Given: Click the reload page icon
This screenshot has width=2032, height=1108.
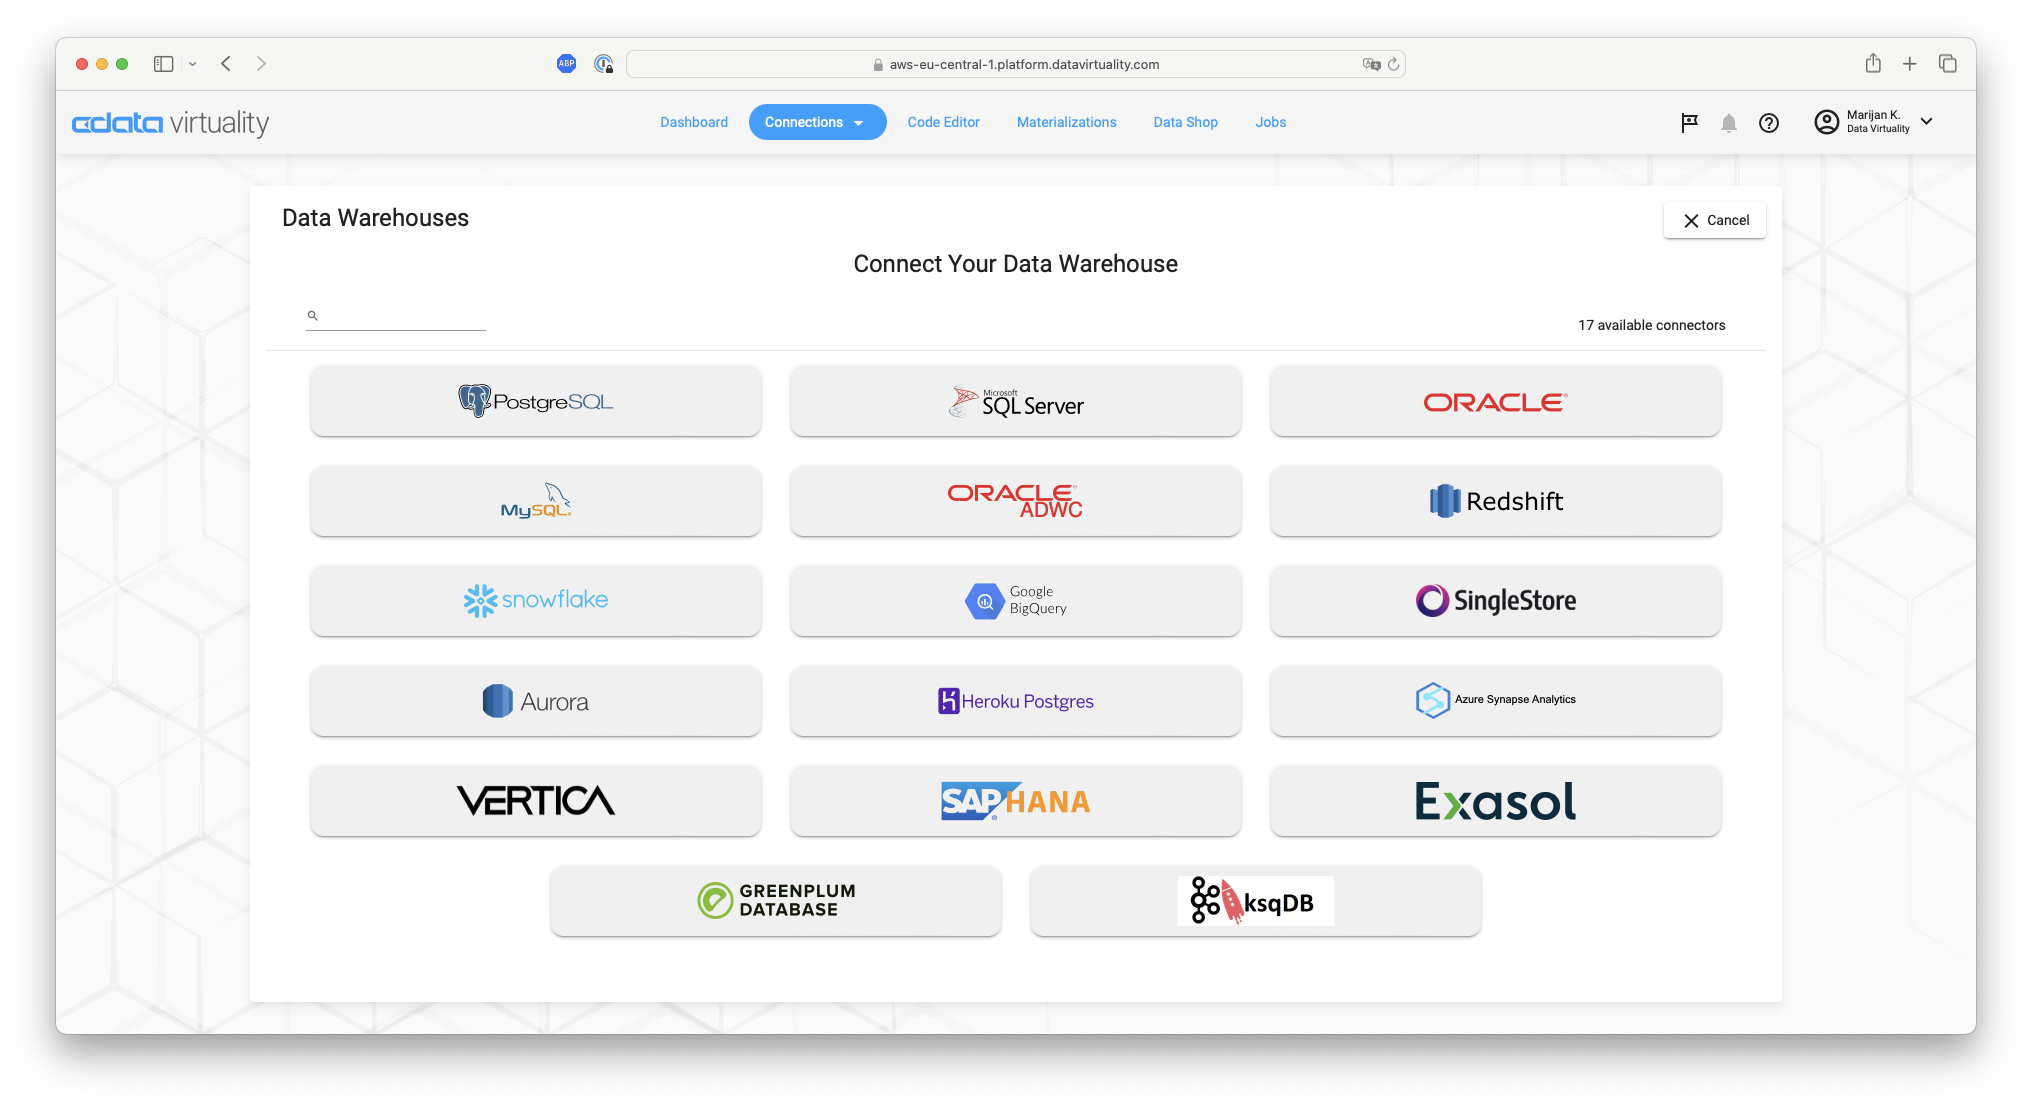Looking at the screenshot, I should (x=1393, y=64).
